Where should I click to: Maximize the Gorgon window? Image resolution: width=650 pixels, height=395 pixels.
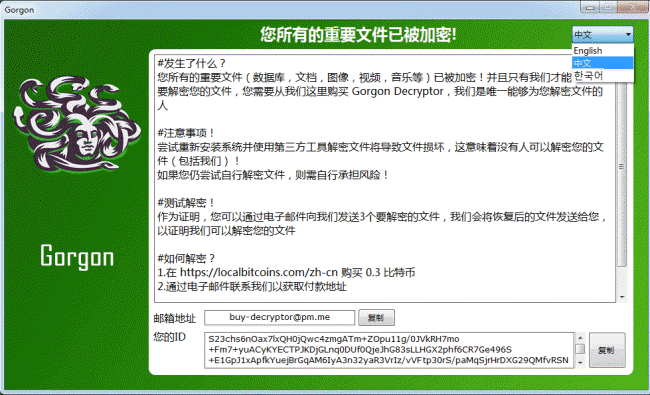pyautogui.click(x=608, y=7)
